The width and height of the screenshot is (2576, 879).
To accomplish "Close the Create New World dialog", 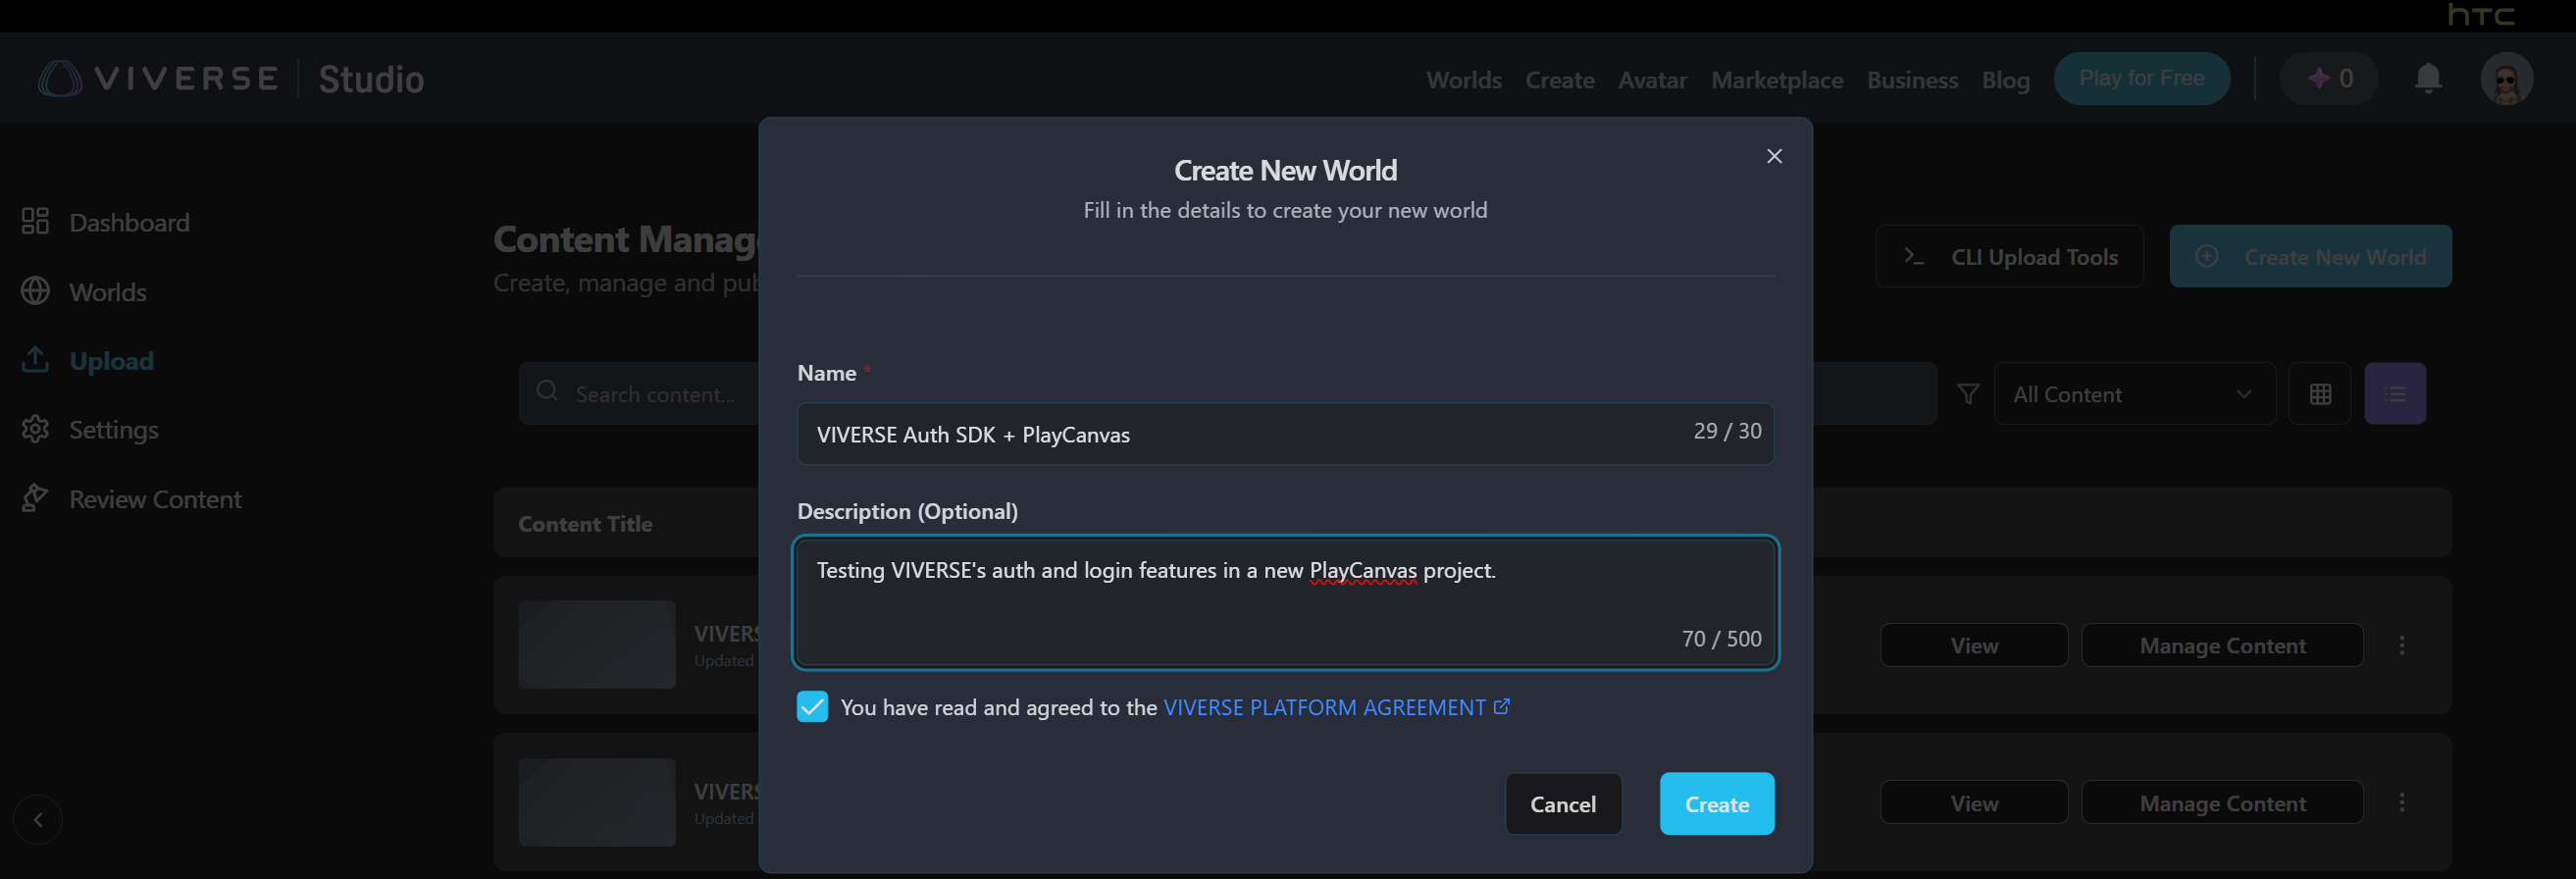I will point(1773,156).
